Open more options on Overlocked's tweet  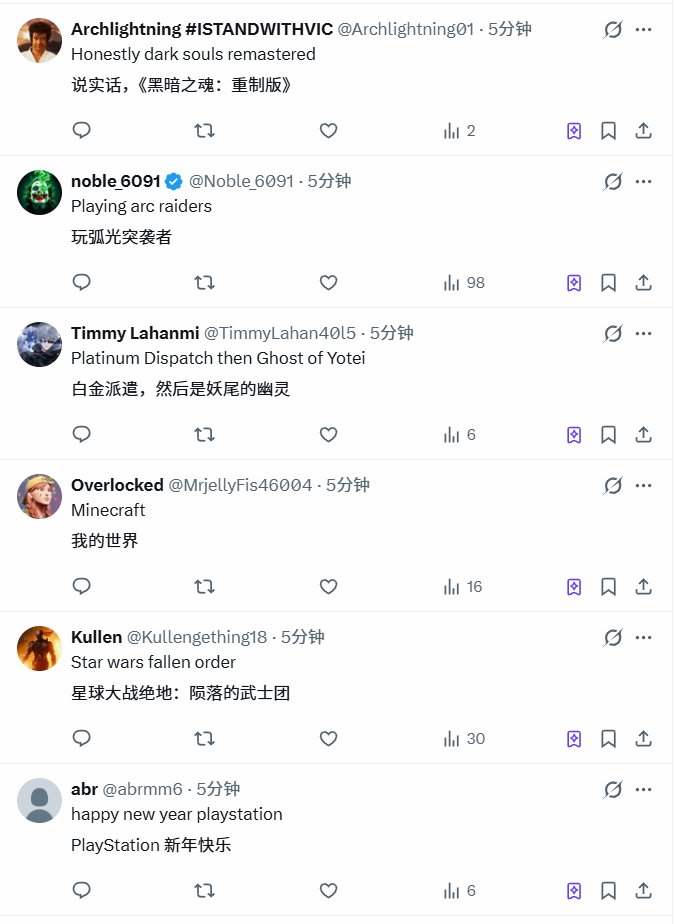coord(643,485)
